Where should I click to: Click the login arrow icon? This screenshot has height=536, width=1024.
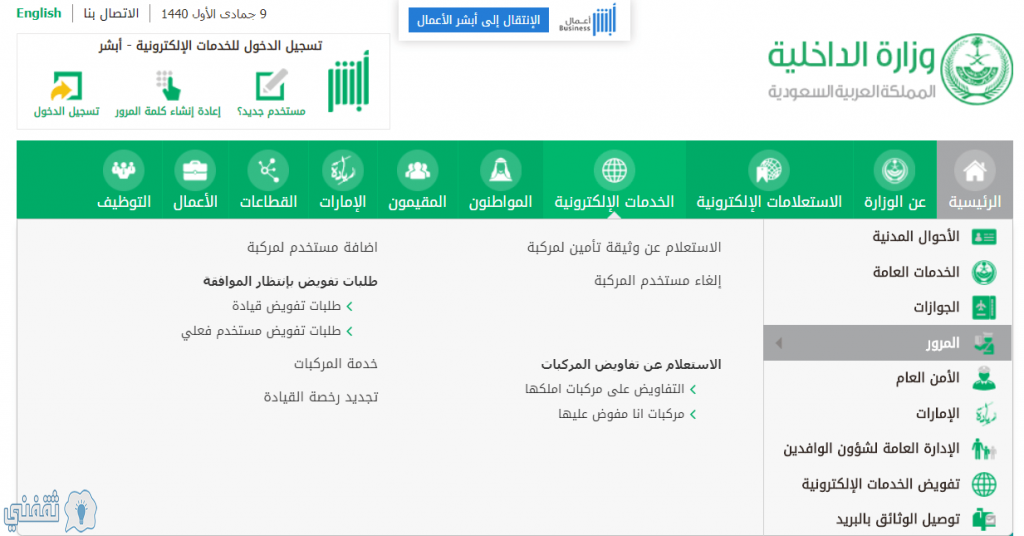click(66, 86)
